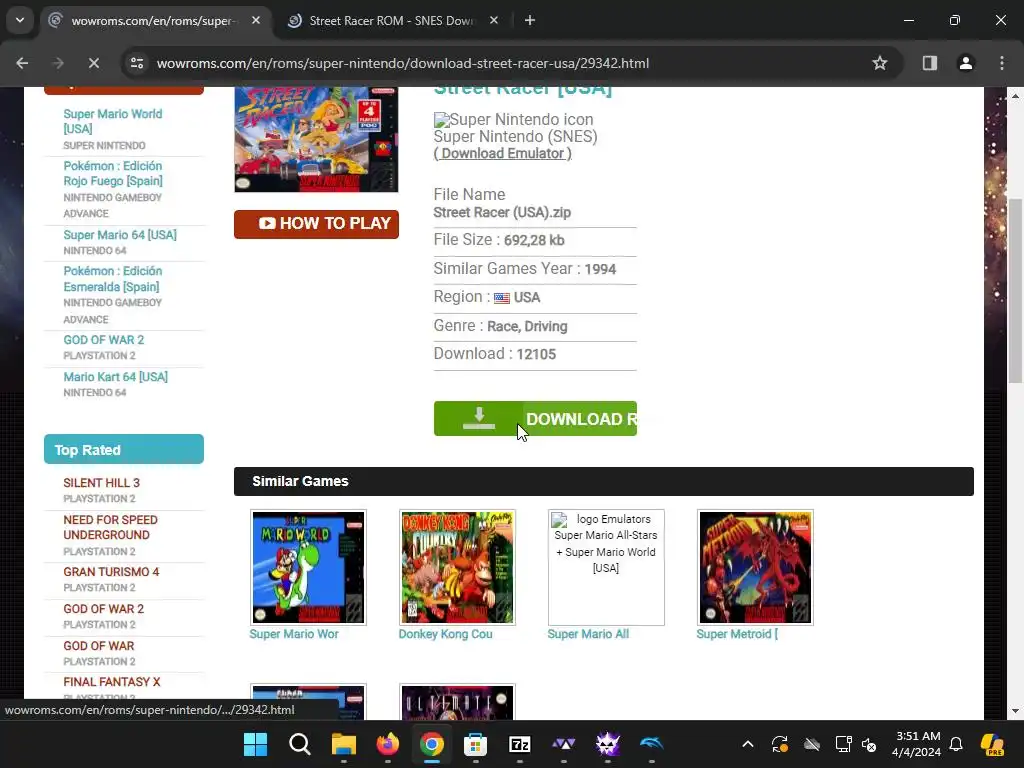1024x768 pixels.
Task: Open Super Mario 64 [USA] link
Action: click(x=120, y=235)
